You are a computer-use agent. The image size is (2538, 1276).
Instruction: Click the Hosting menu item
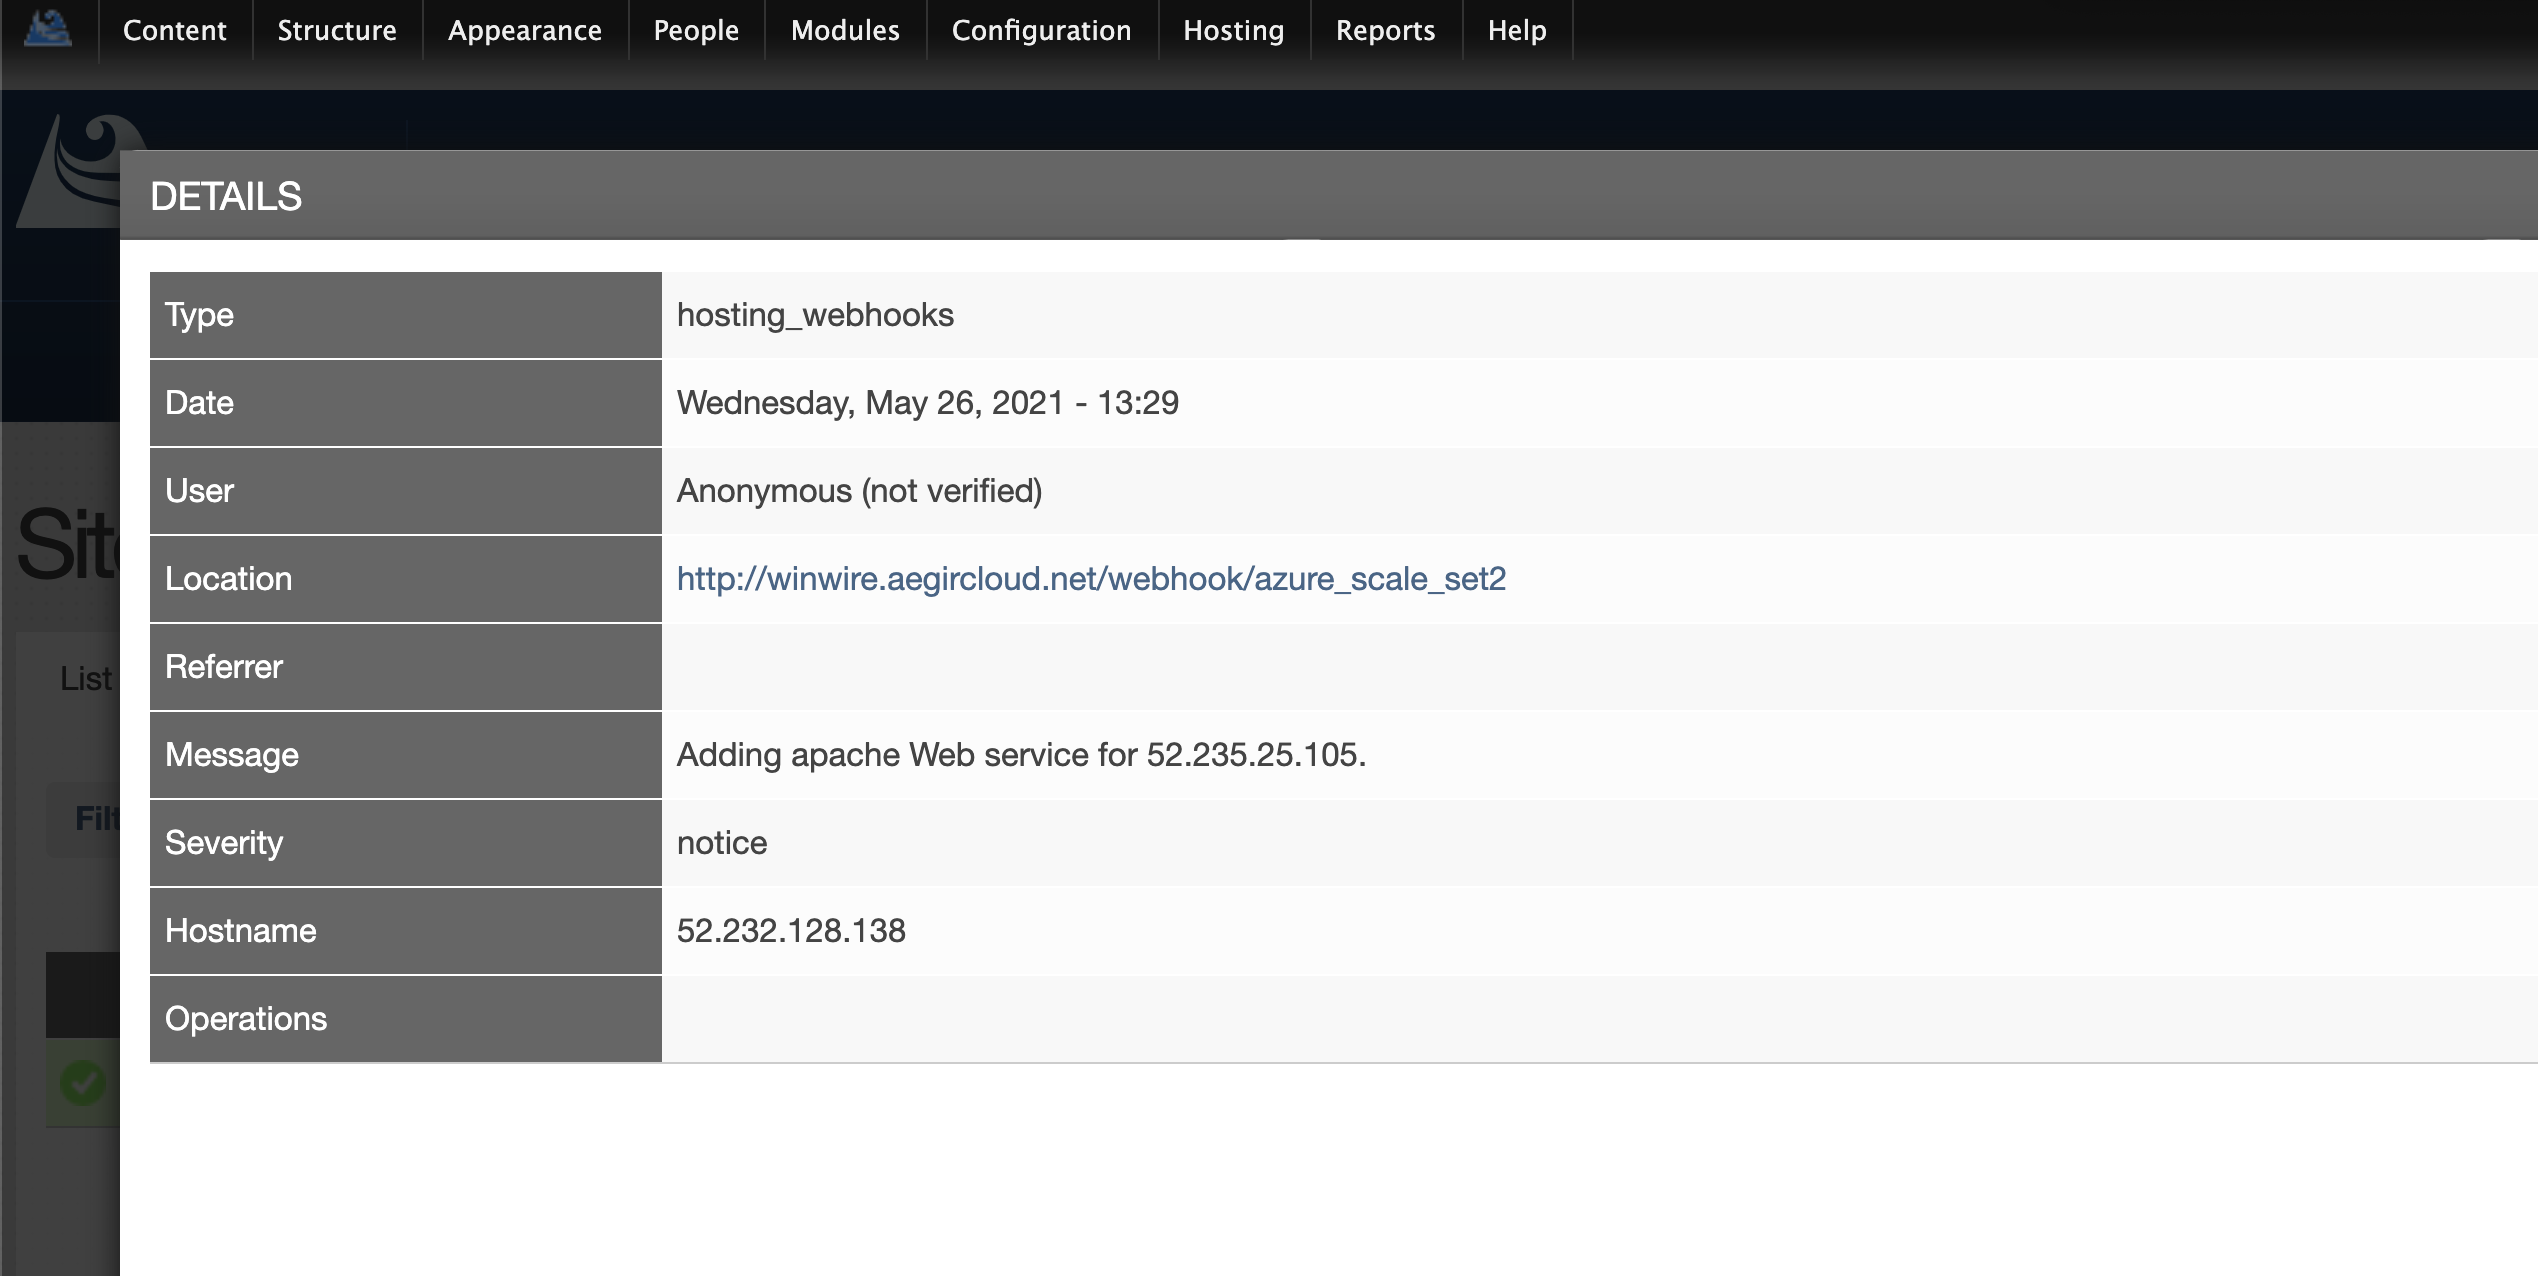click(x=1233, y=29)
